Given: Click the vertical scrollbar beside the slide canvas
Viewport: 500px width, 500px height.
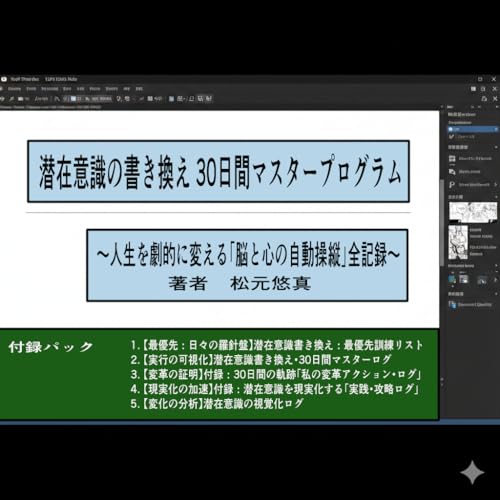Looking at the screenshot, I should click(442, 222).
